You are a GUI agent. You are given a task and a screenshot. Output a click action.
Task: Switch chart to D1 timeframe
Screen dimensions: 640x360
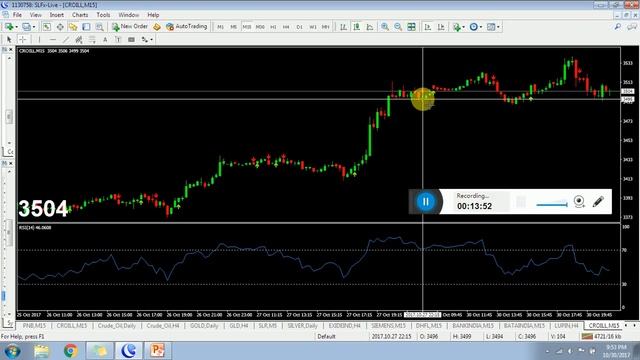299,27
